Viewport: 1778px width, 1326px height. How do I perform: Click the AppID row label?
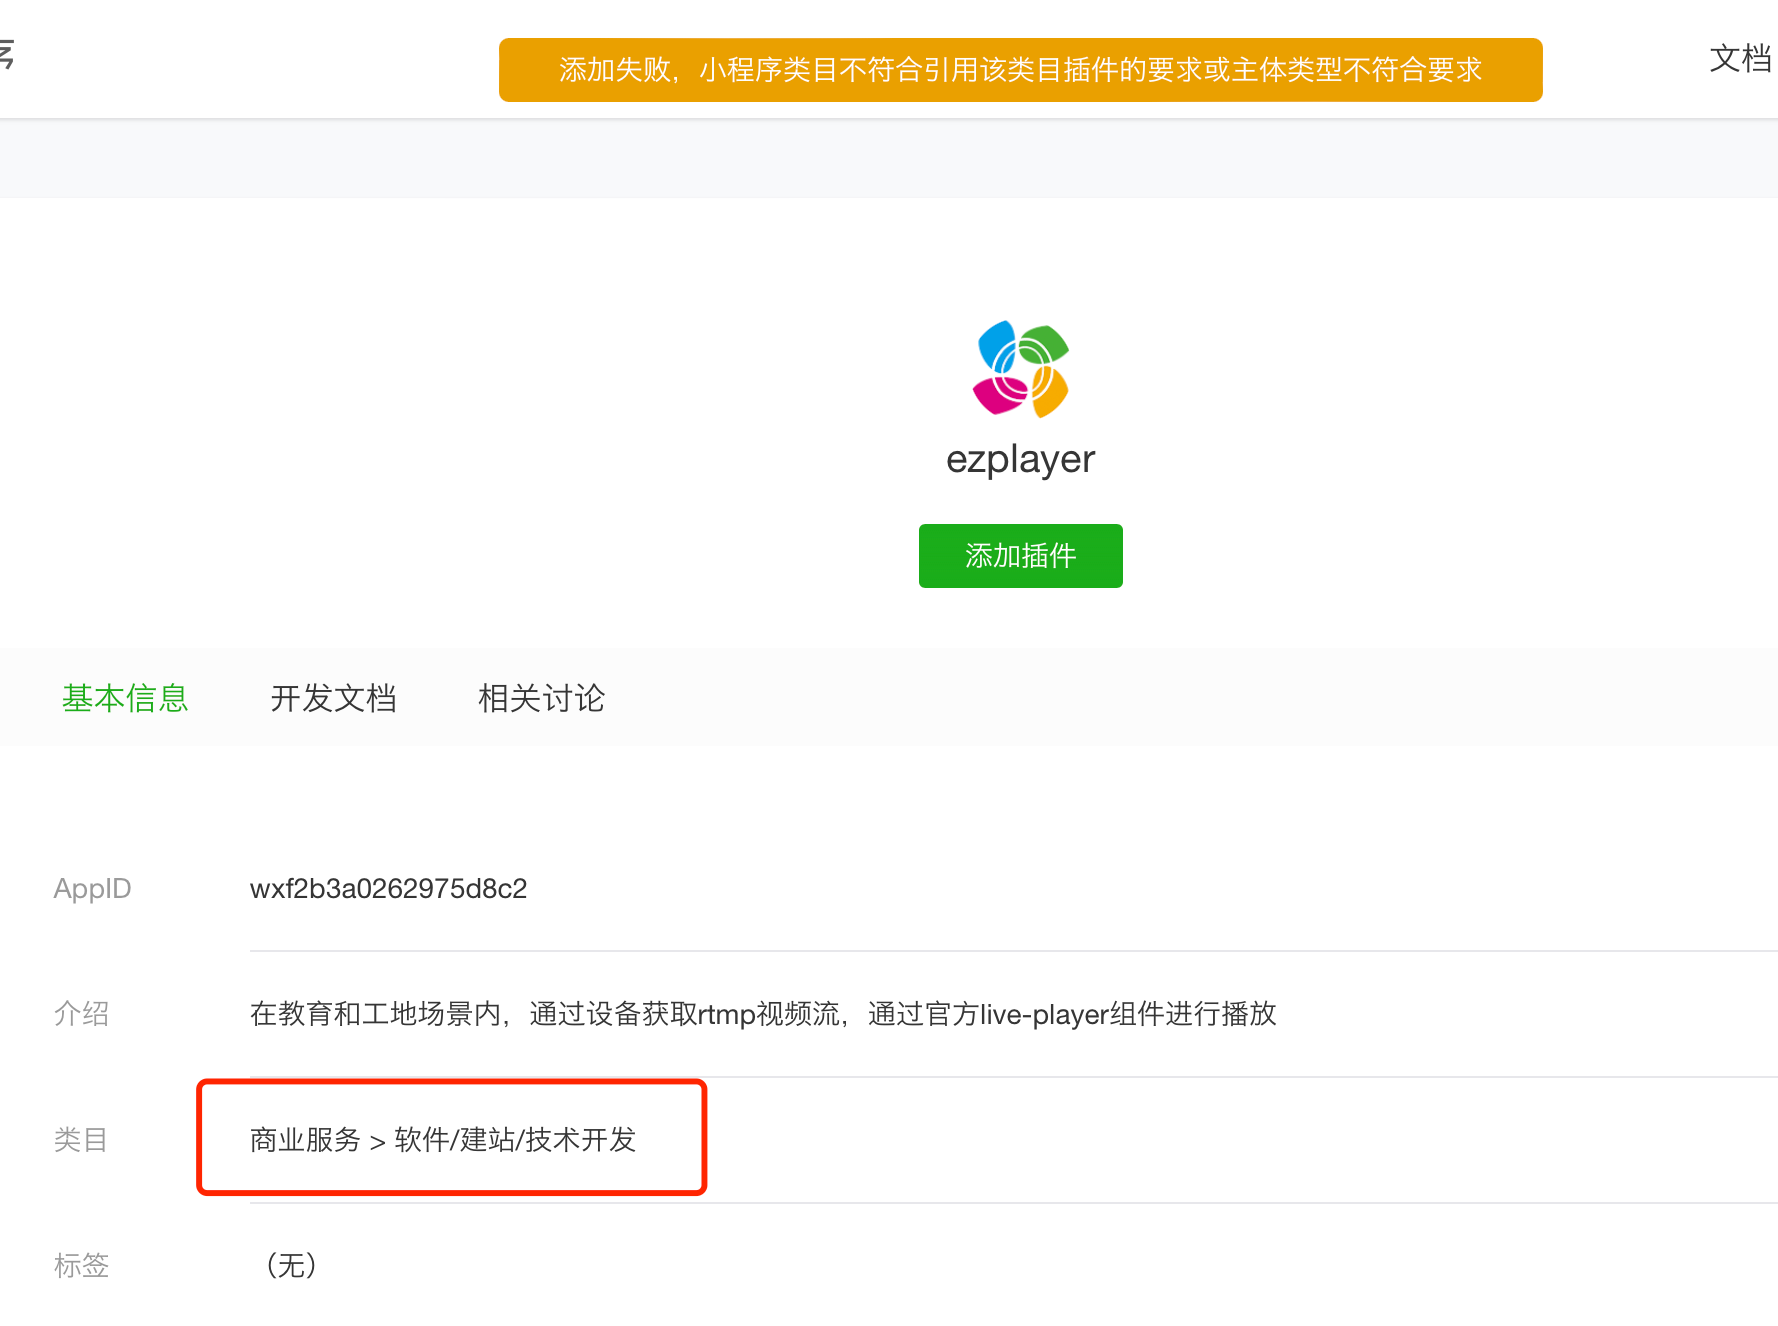point(92,888)
